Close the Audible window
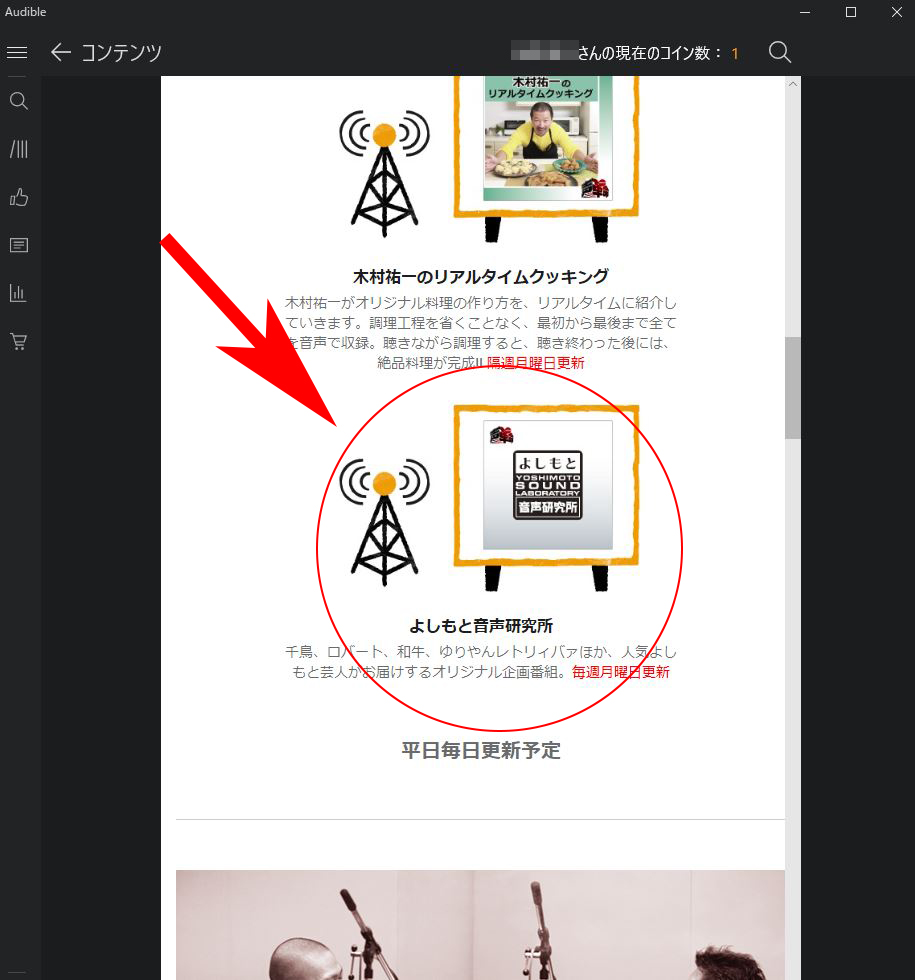 [896, 12]
